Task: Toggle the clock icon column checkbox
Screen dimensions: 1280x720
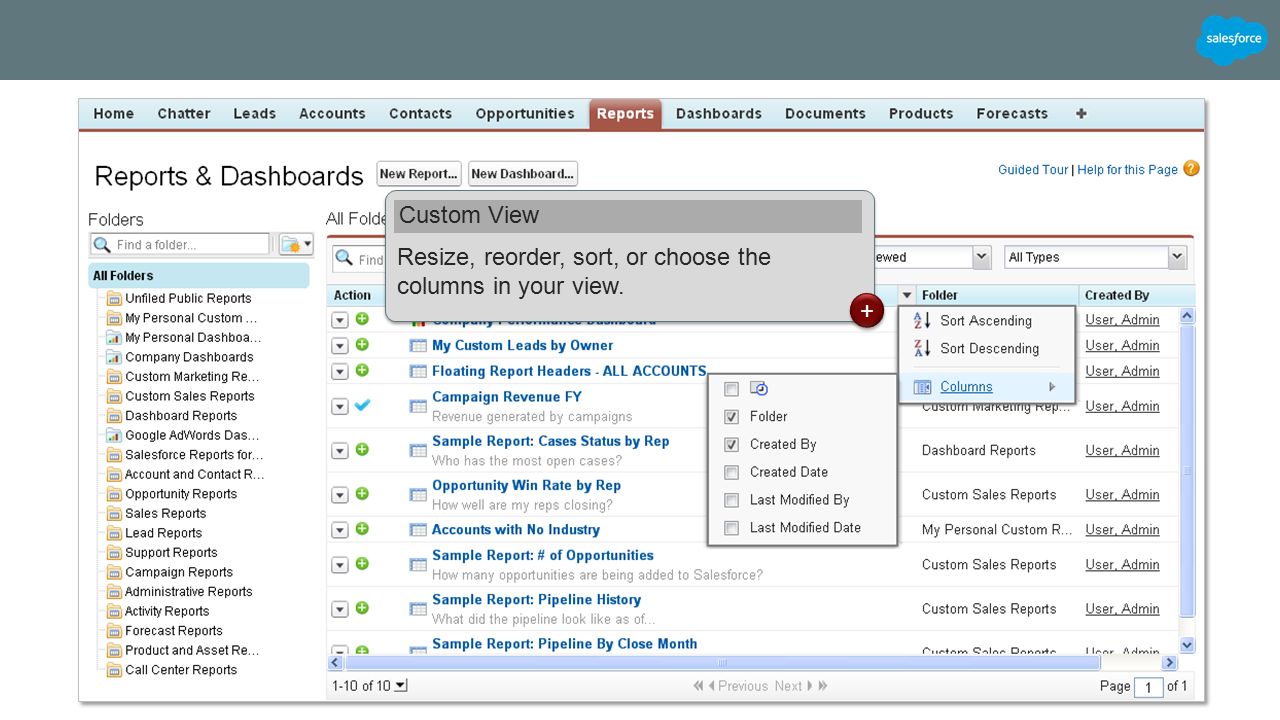Action: 731,389
